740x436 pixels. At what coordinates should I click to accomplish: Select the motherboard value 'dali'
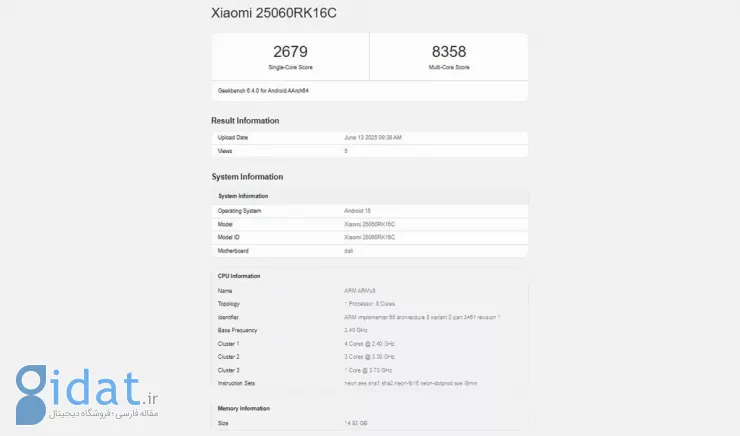tap(348, 251)
